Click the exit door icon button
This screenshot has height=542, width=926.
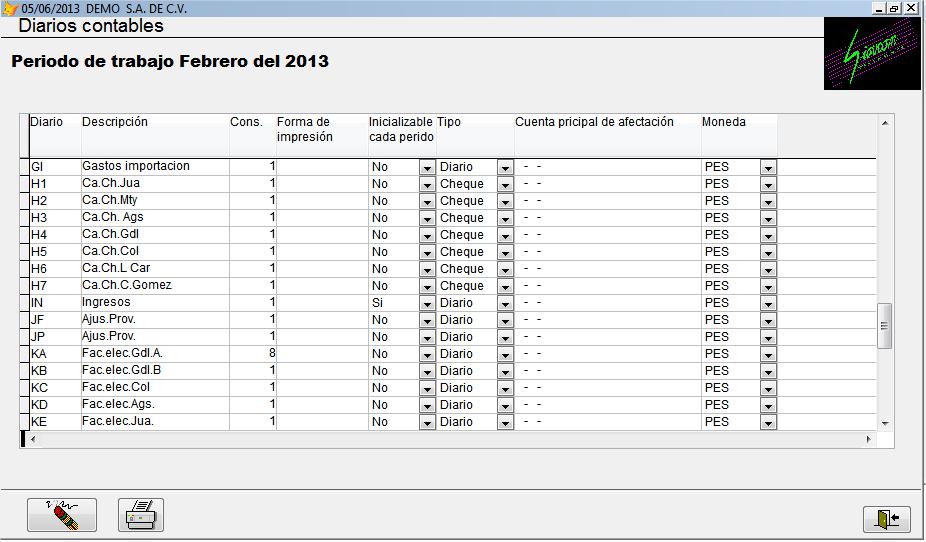887,519
